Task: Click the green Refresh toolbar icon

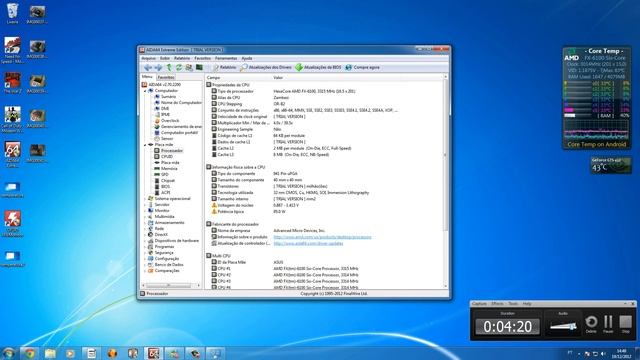Action: [x=179, y=67]
